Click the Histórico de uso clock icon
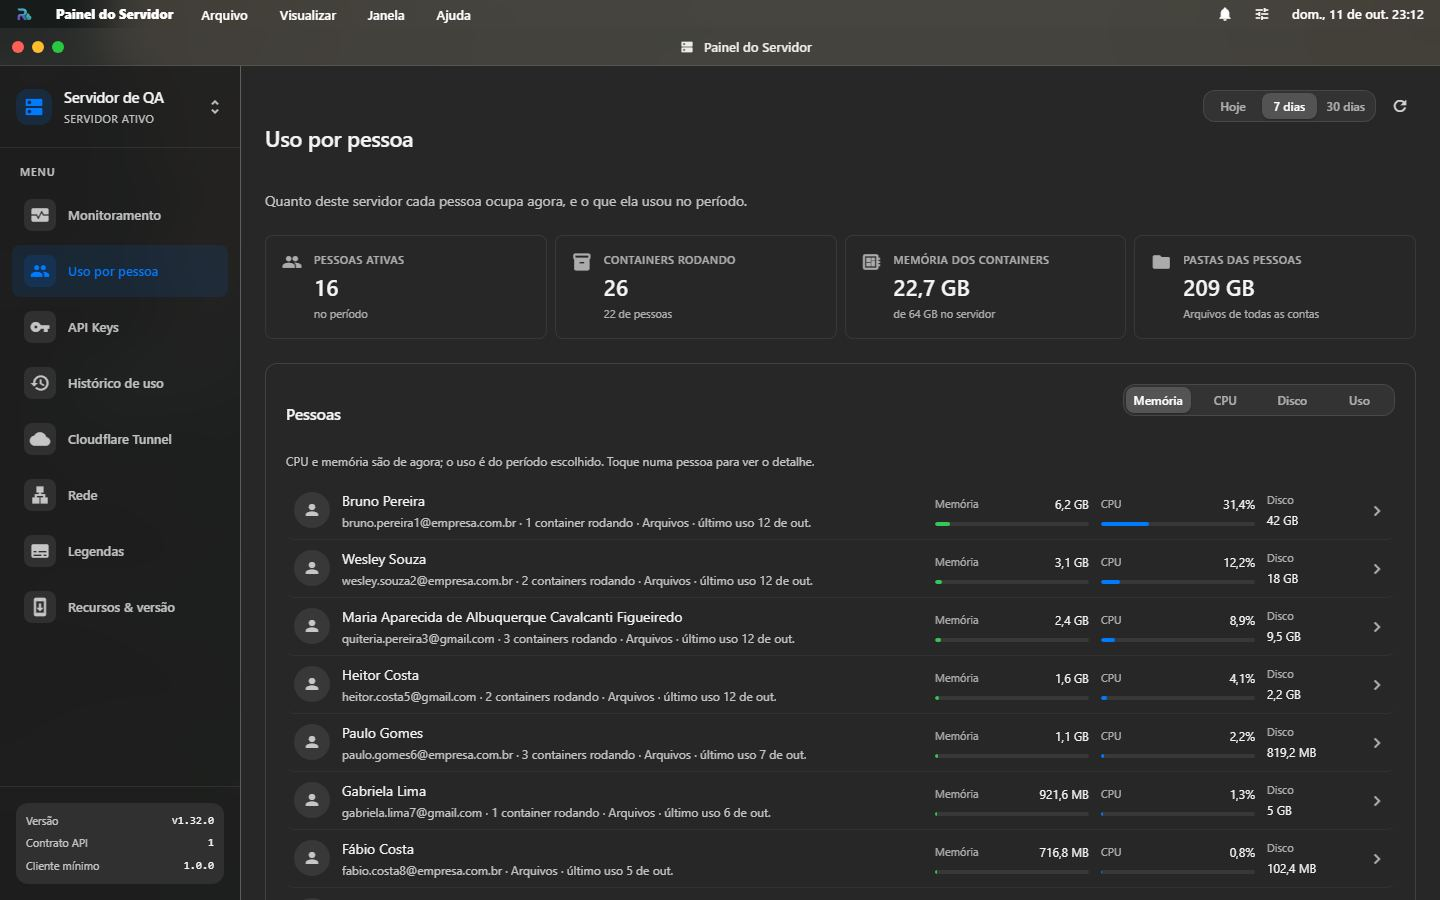The height and width of the screenshot is (900, 1440). [x=40, y=383]
